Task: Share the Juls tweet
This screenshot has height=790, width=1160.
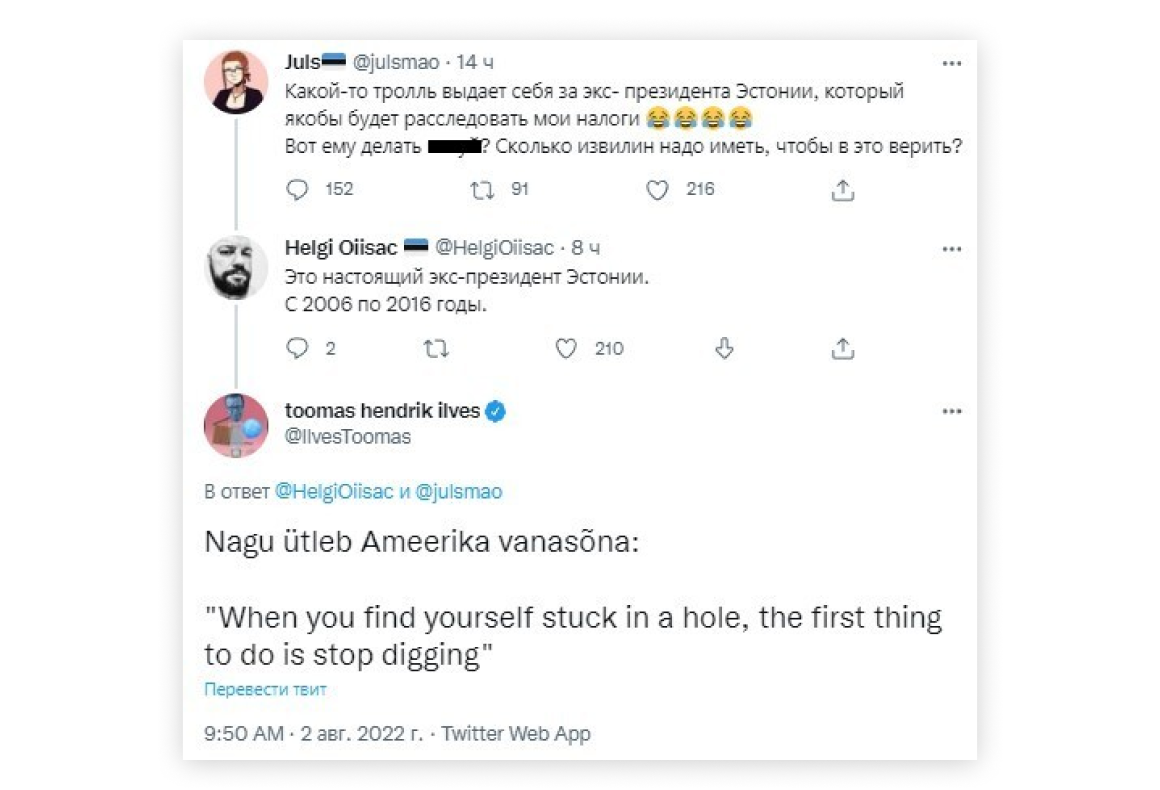Action: [x=842, y=189]
